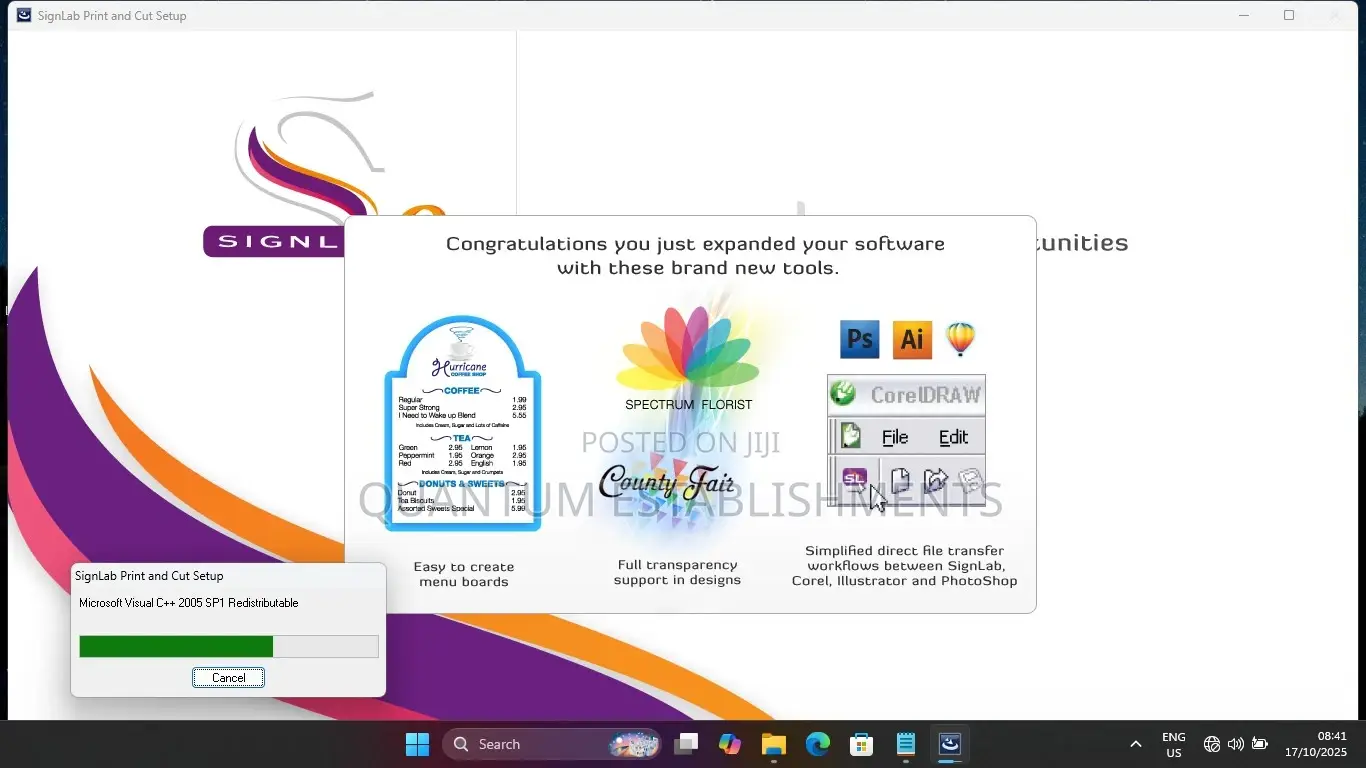Click the County Fair logo

point(667,483)
